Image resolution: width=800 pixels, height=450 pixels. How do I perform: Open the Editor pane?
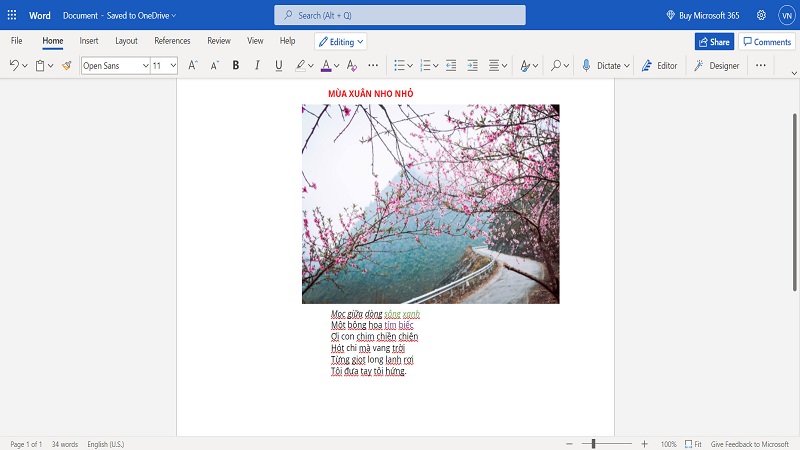(659, 65)
